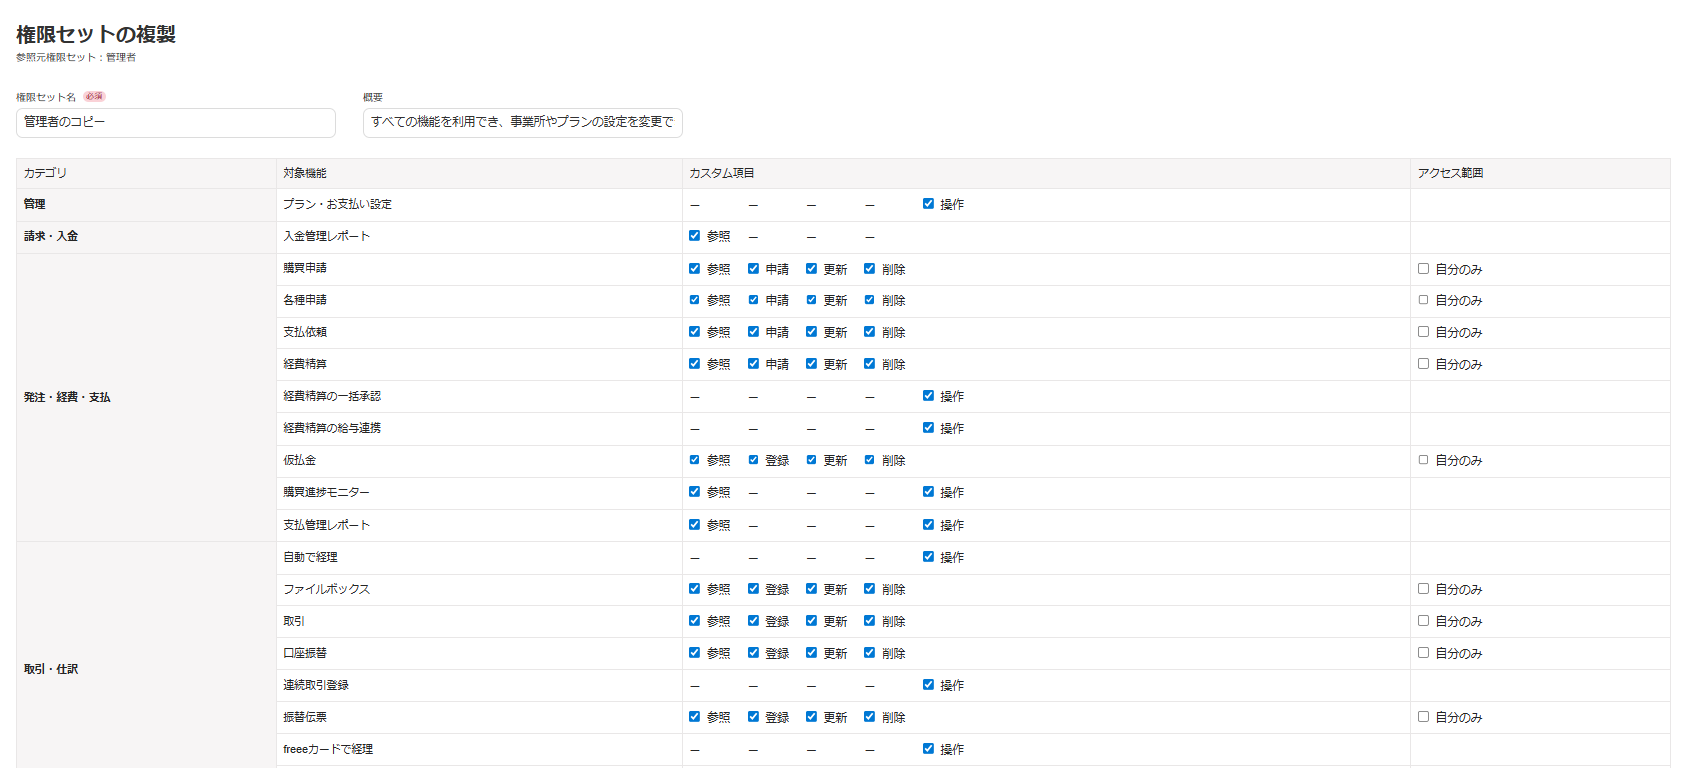Viewport: 1686px width, 768px height.
Task: Uncheck 登録 for 振替伝票
Action: (x=753, y=717)
